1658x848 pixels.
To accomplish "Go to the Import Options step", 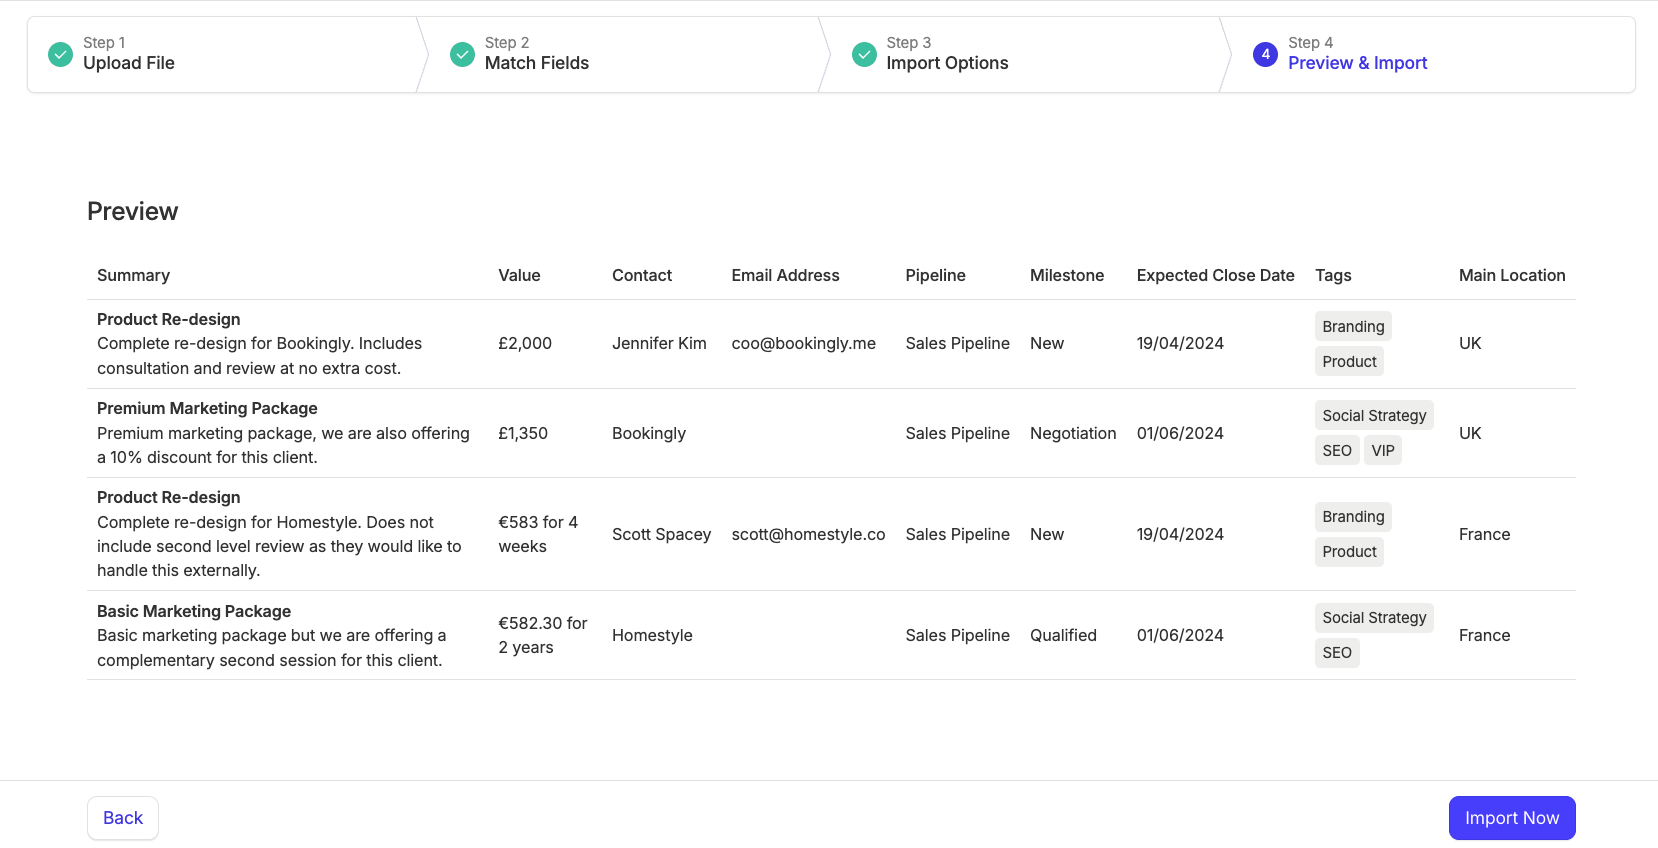I will coord(947,63).
